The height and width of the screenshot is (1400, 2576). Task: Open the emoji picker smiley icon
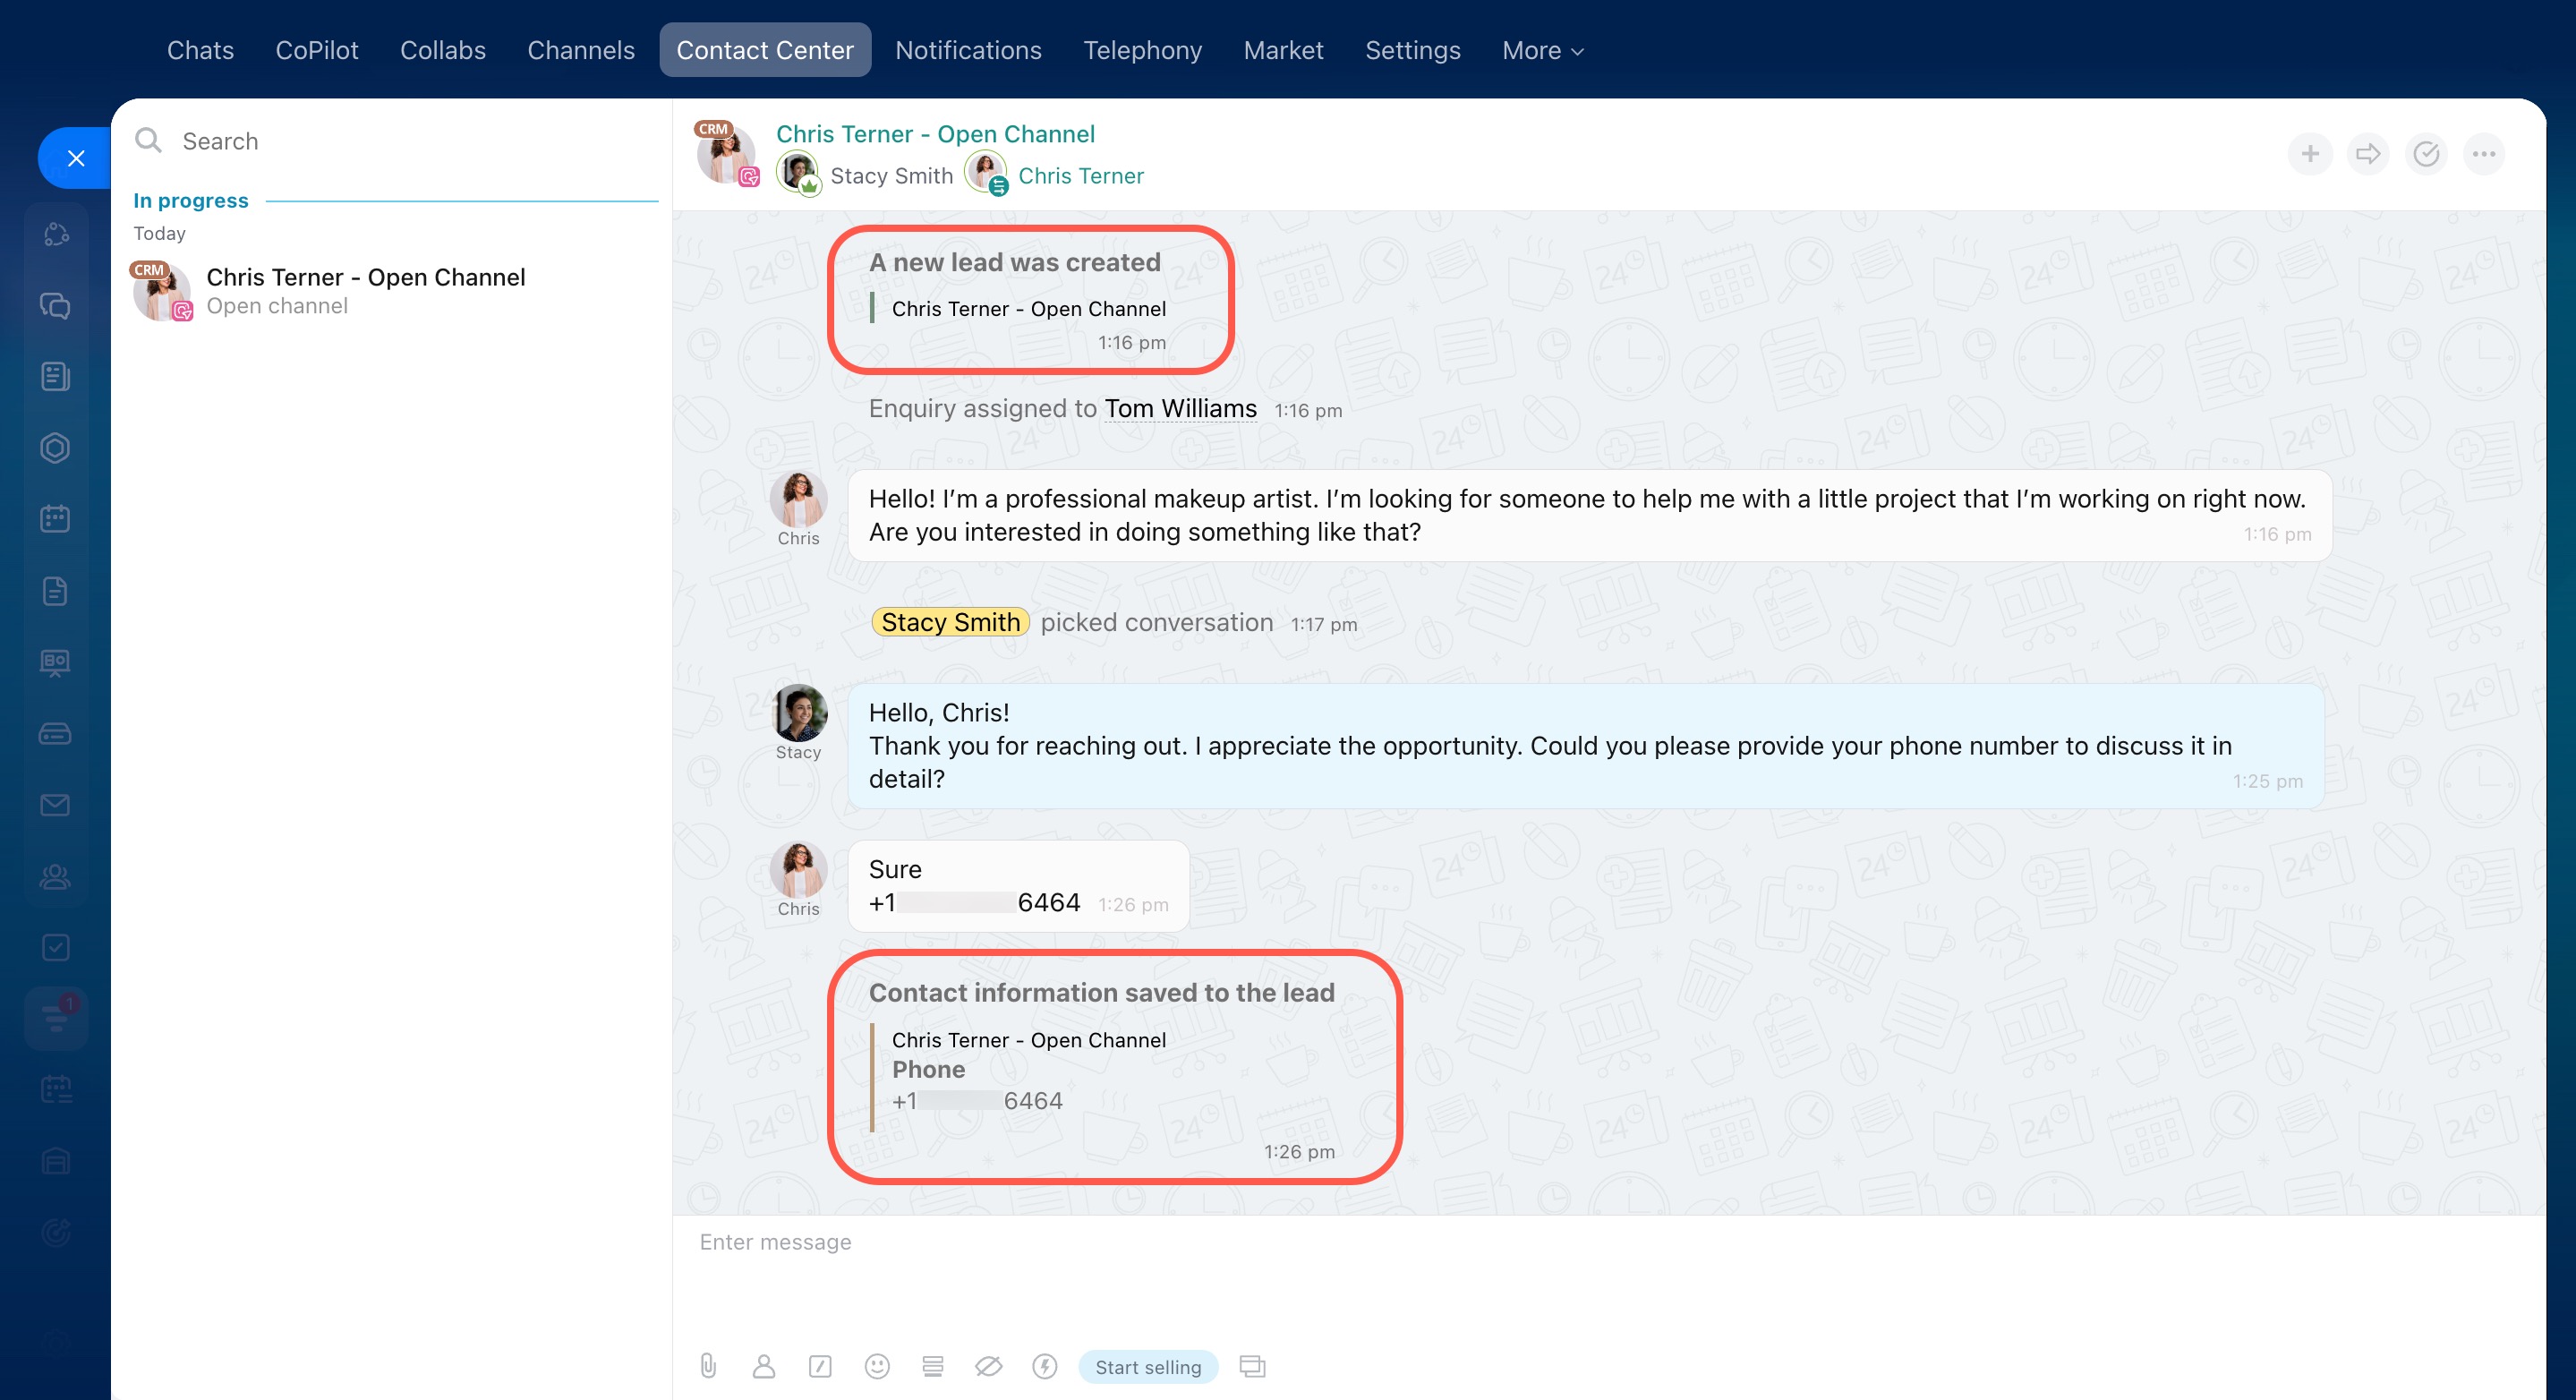[877, 1366]
